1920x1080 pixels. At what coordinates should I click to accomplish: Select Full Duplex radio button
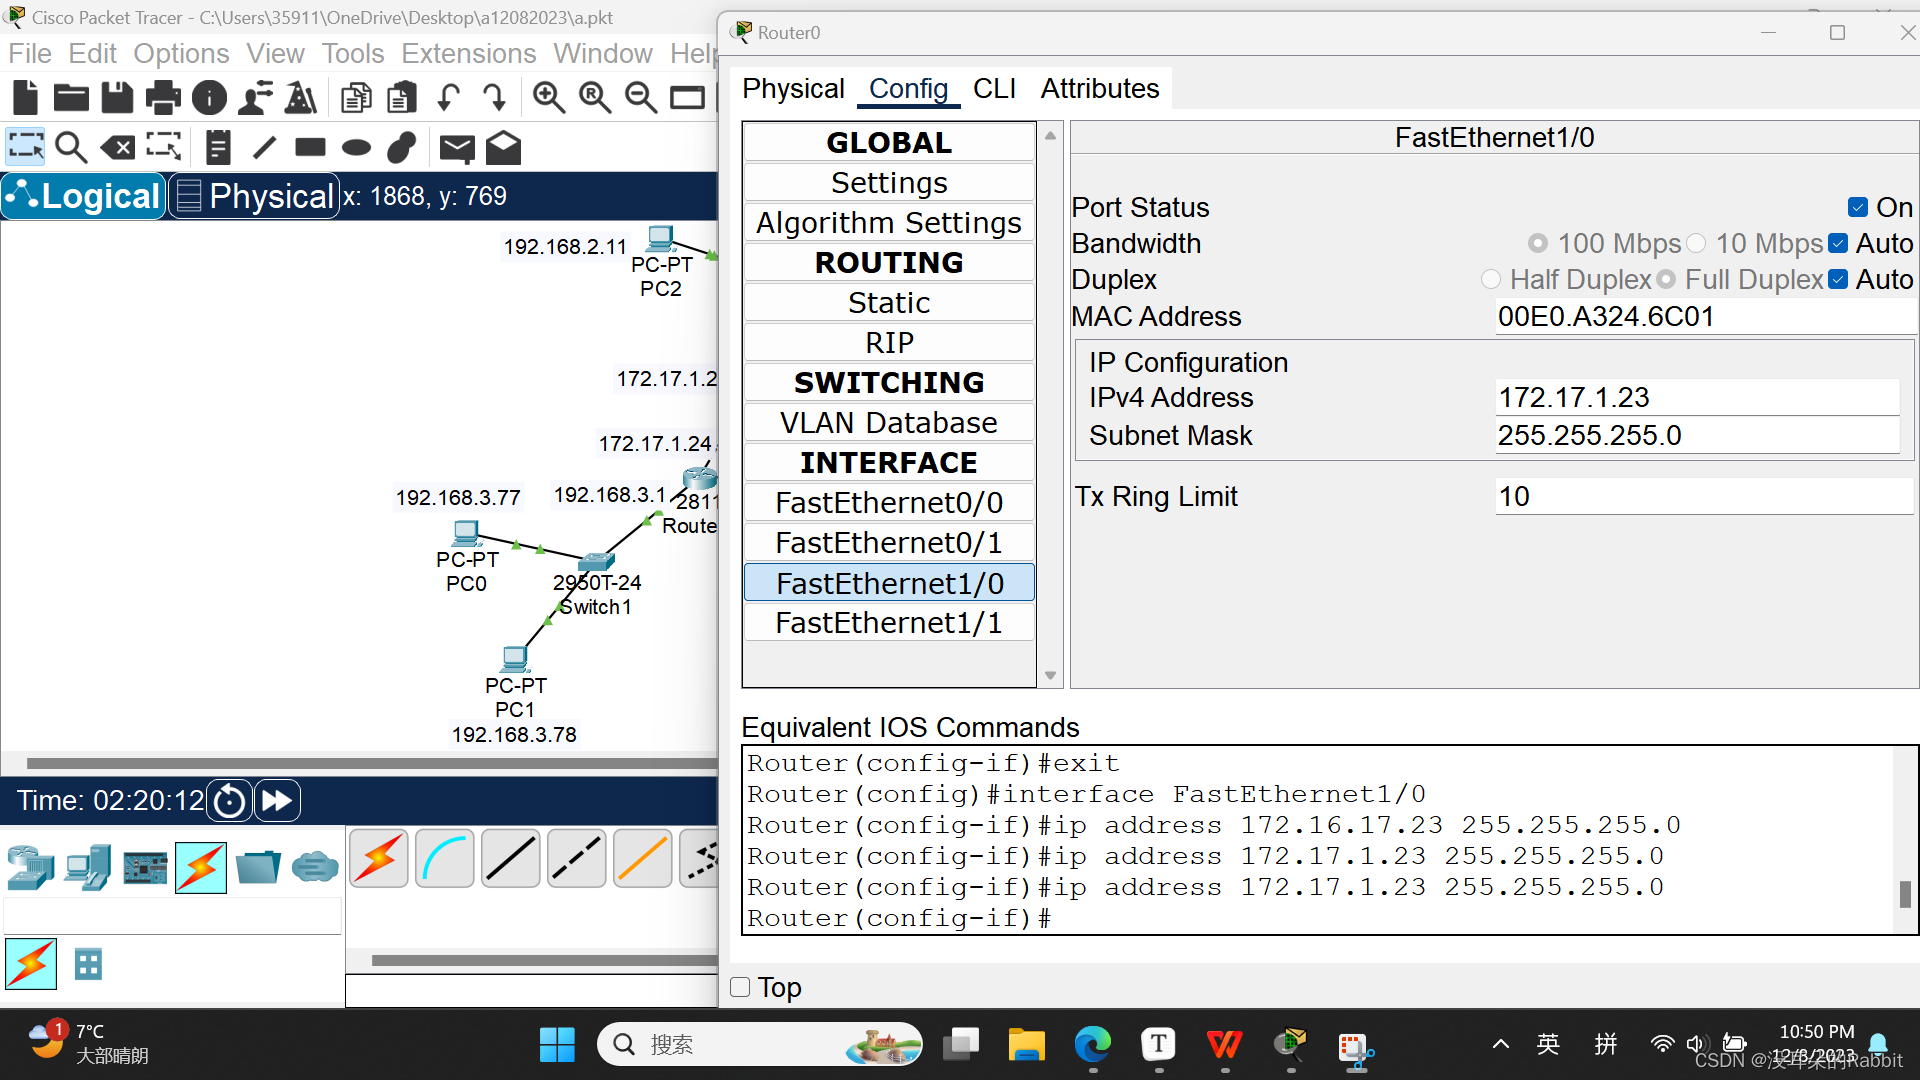1666,279
